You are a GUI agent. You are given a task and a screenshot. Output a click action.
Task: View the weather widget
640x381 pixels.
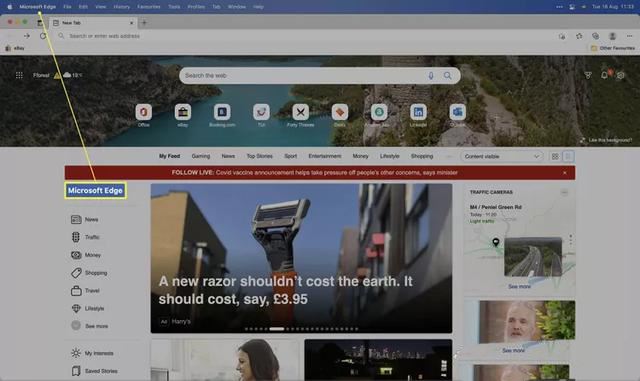58,75
